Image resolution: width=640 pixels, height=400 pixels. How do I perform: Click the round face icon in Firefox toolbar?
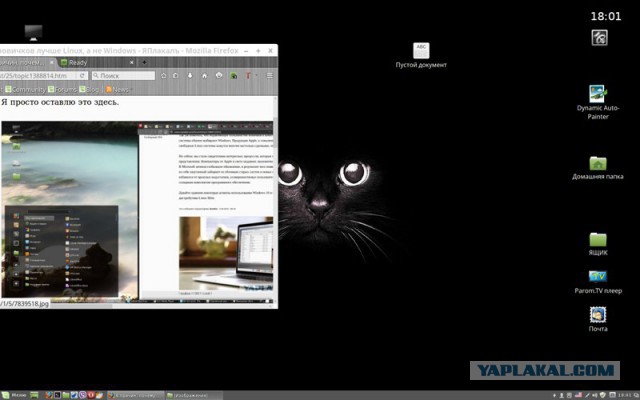click(x=219, y=76)
